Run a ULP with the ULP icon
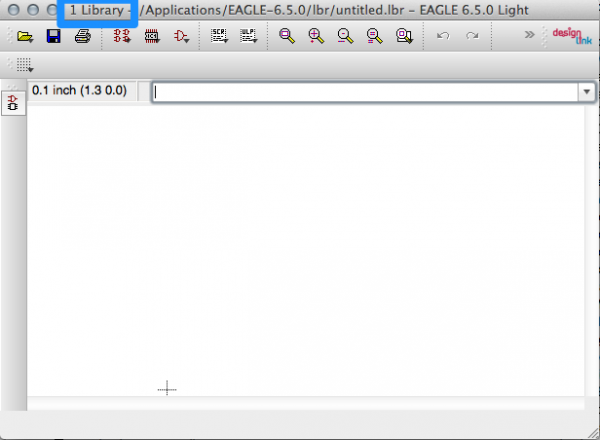 click(x=248, y=36)
